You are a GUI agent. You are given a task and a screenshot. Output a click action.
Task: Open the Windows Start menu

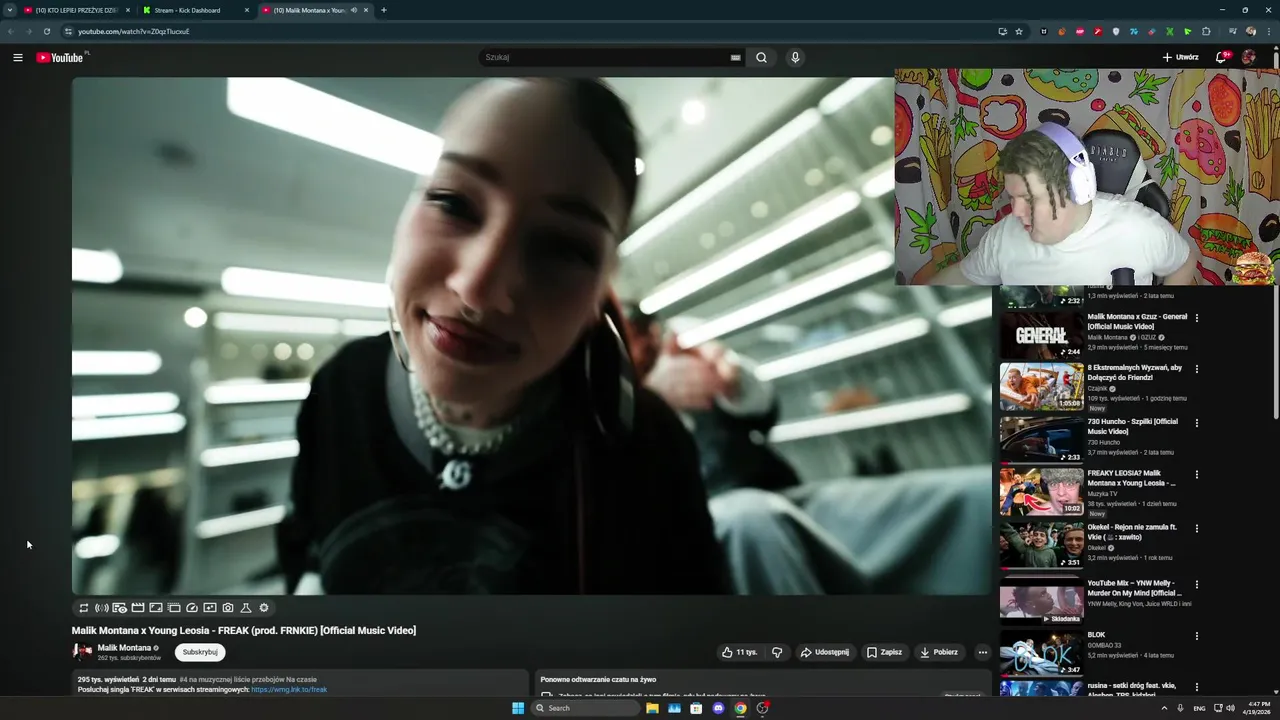pyautogui.click(x=518, y=708)
